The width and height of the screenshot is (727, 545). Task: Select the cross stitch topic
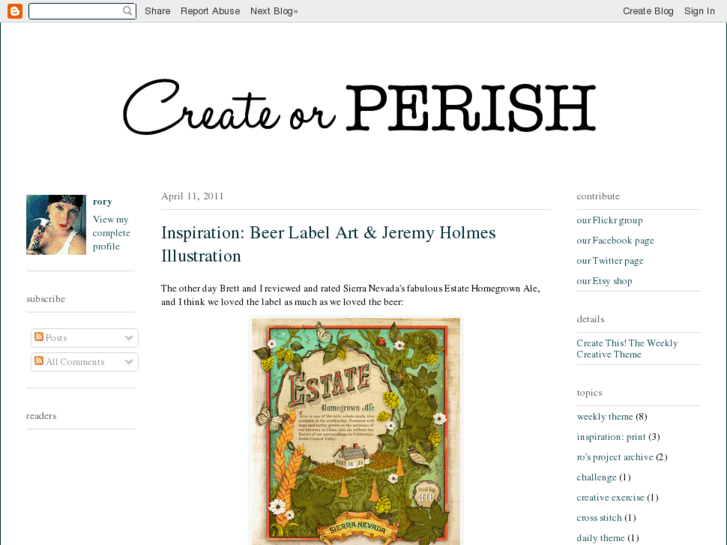coord(599,518)
